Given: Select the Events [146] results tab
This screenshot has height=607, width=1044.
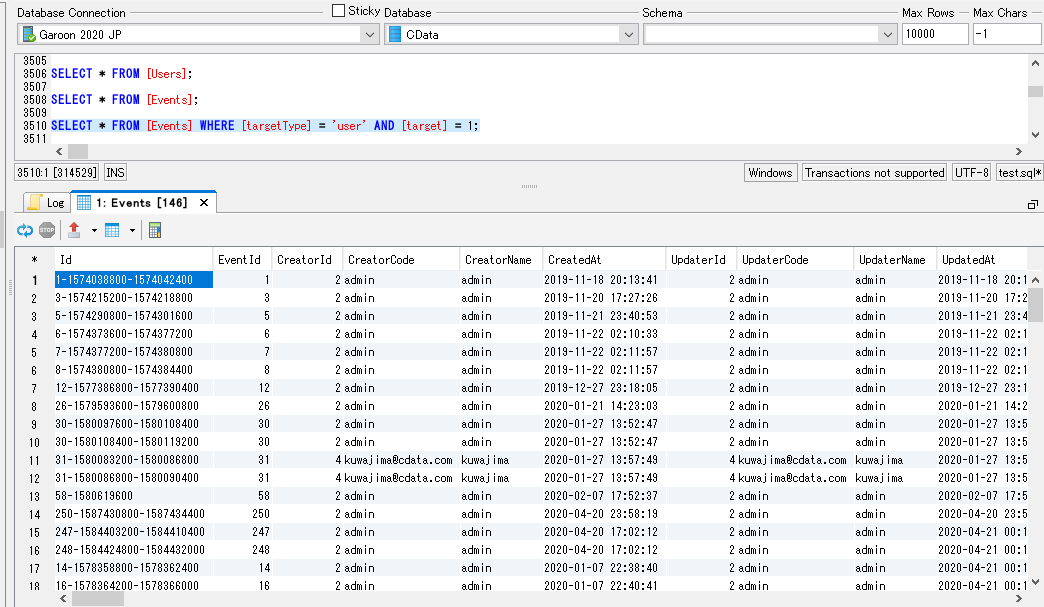Looking at the screenshot, I should (142, 202).
